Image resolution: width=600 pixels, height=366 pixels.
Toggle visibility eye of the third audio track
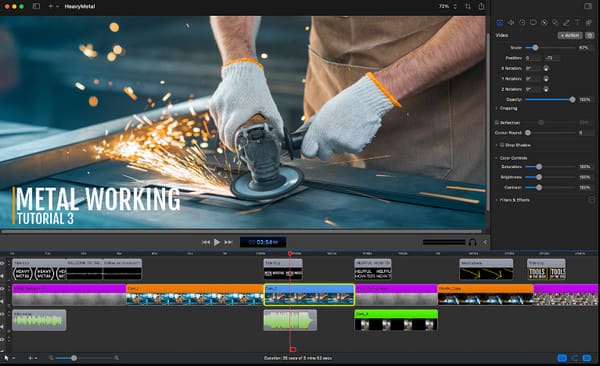(x=3, y=314)
